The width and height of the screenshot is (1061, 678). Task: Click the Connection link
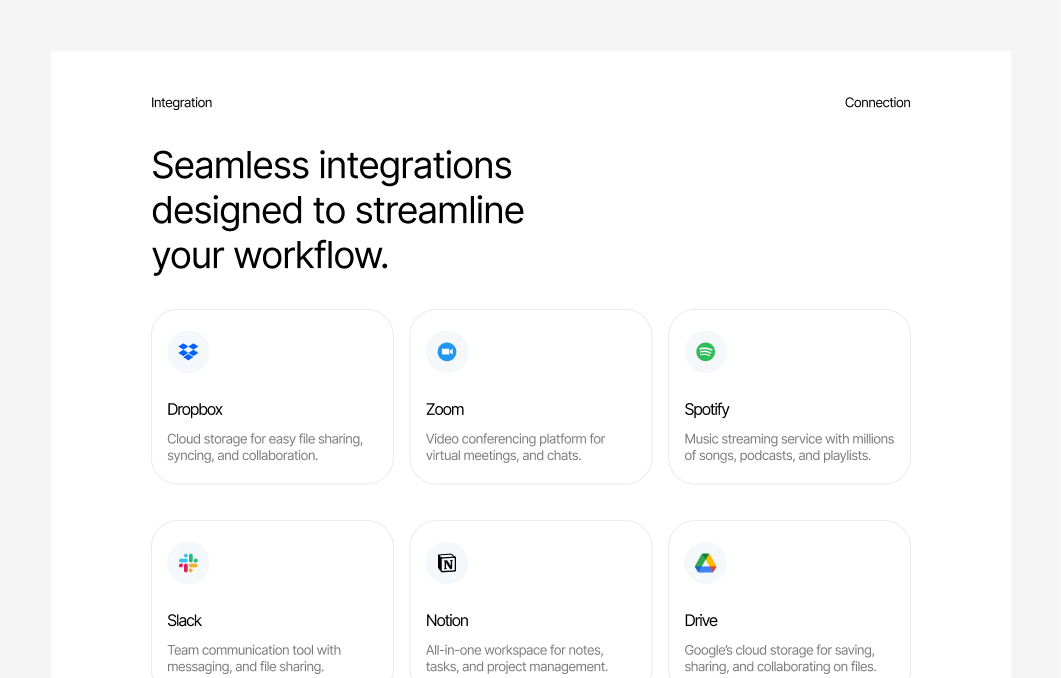coord(877,102)
